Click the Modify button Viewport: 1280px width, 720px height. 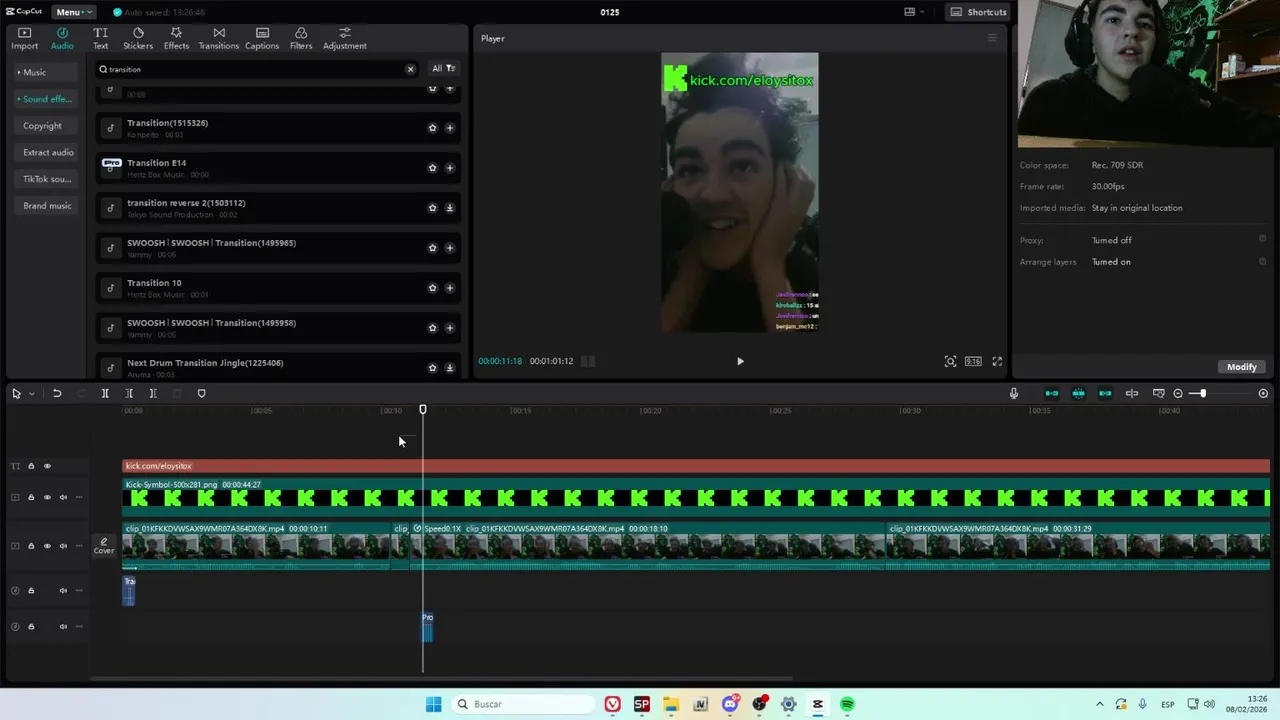pos(1241,367)
